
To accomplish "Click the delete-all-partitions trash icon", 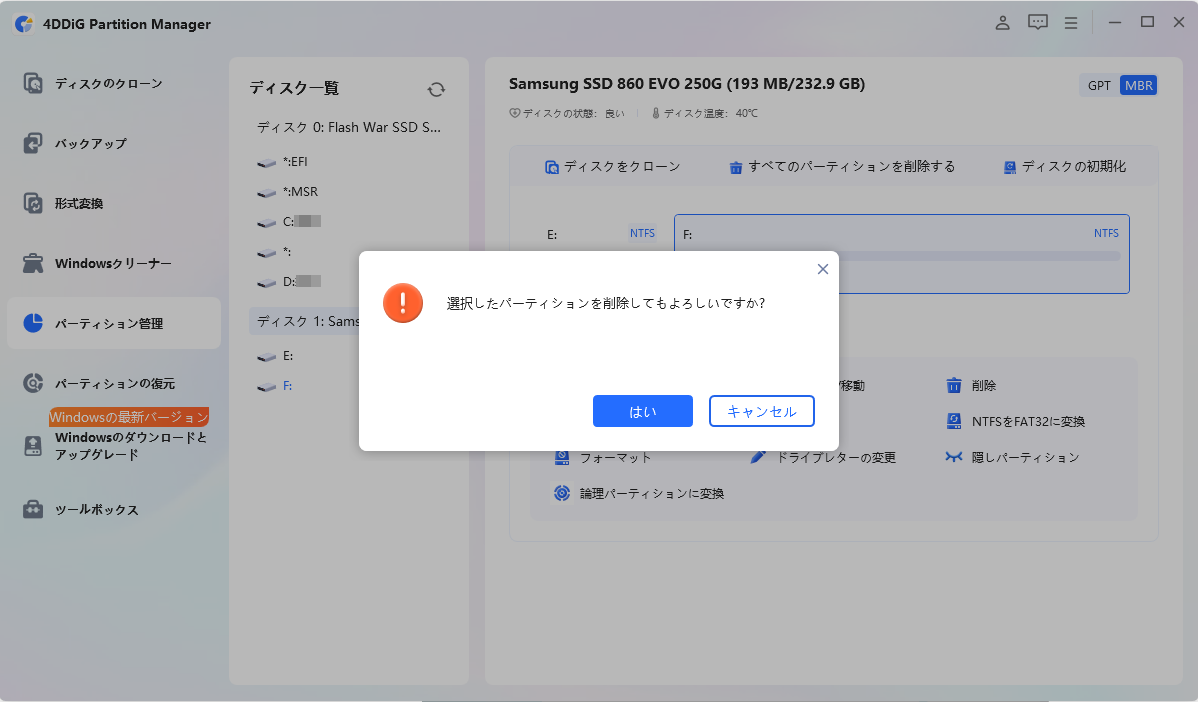I will tap(736, 167).
